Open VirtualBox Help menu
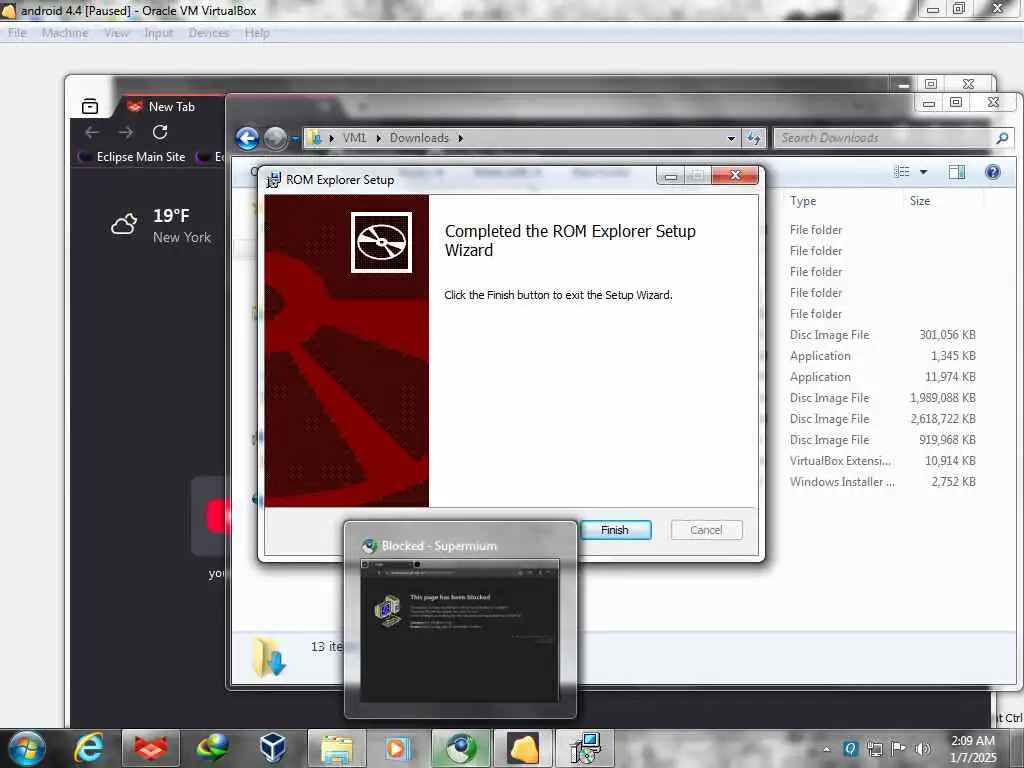This screenshot has height=768, width=1024. [x=257, y=33]
